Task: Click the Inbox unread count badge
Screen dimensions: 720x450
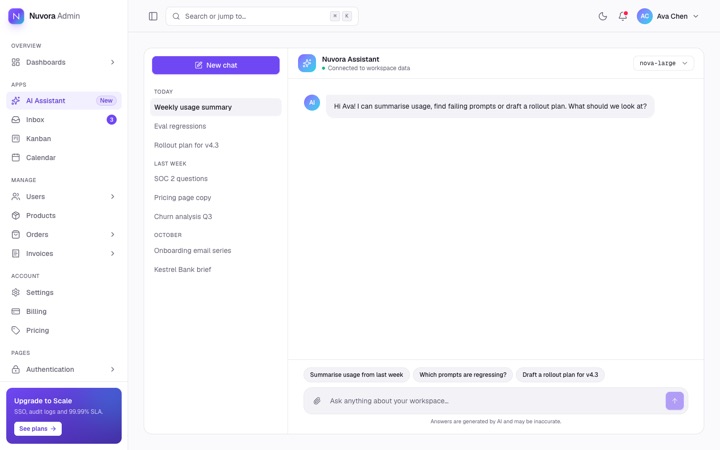Action: [x=112, y=119]
